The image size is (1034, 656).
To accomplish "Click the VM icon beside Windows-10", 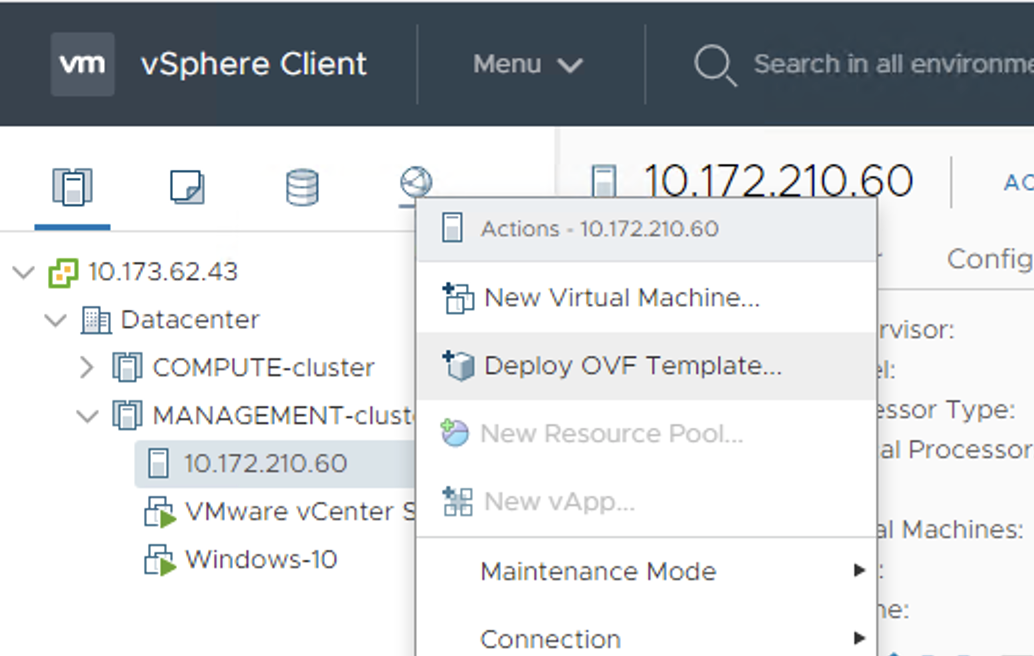I will point(160,560).
